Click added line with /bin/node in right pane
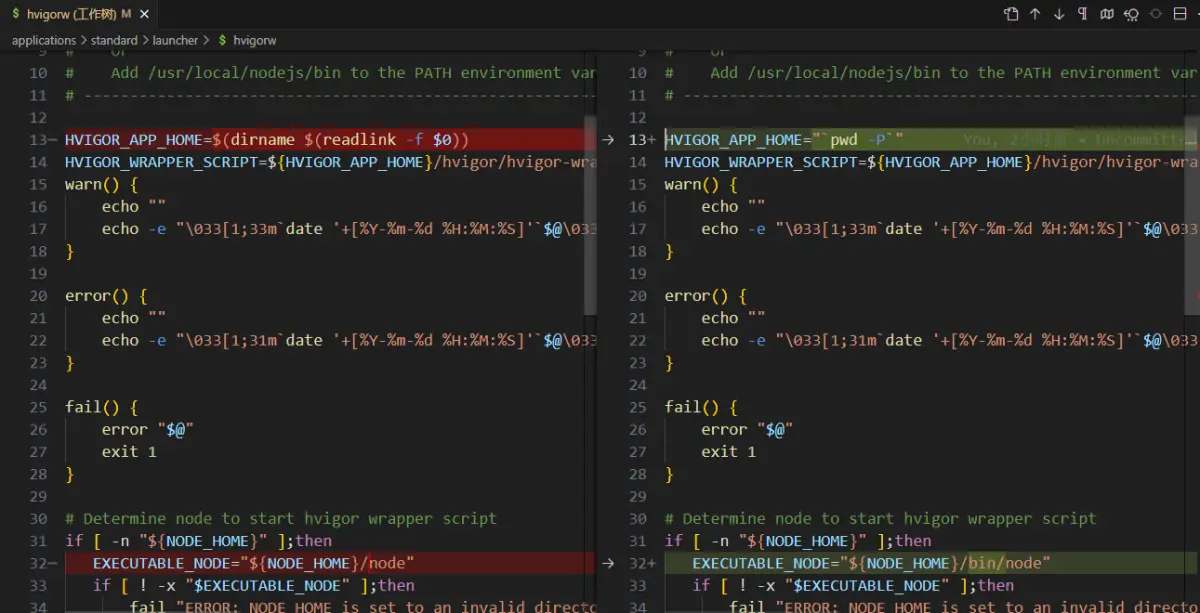The width and height of the screenshot is (1200, 613). [871, 563]
